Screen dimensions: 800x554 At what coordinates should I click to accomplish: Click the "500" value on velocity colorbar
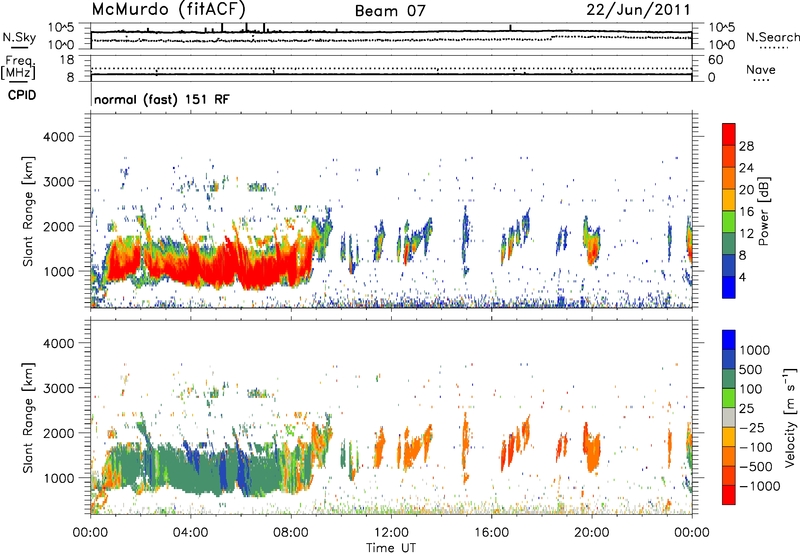pyautogui.click(x=751, y=370)
